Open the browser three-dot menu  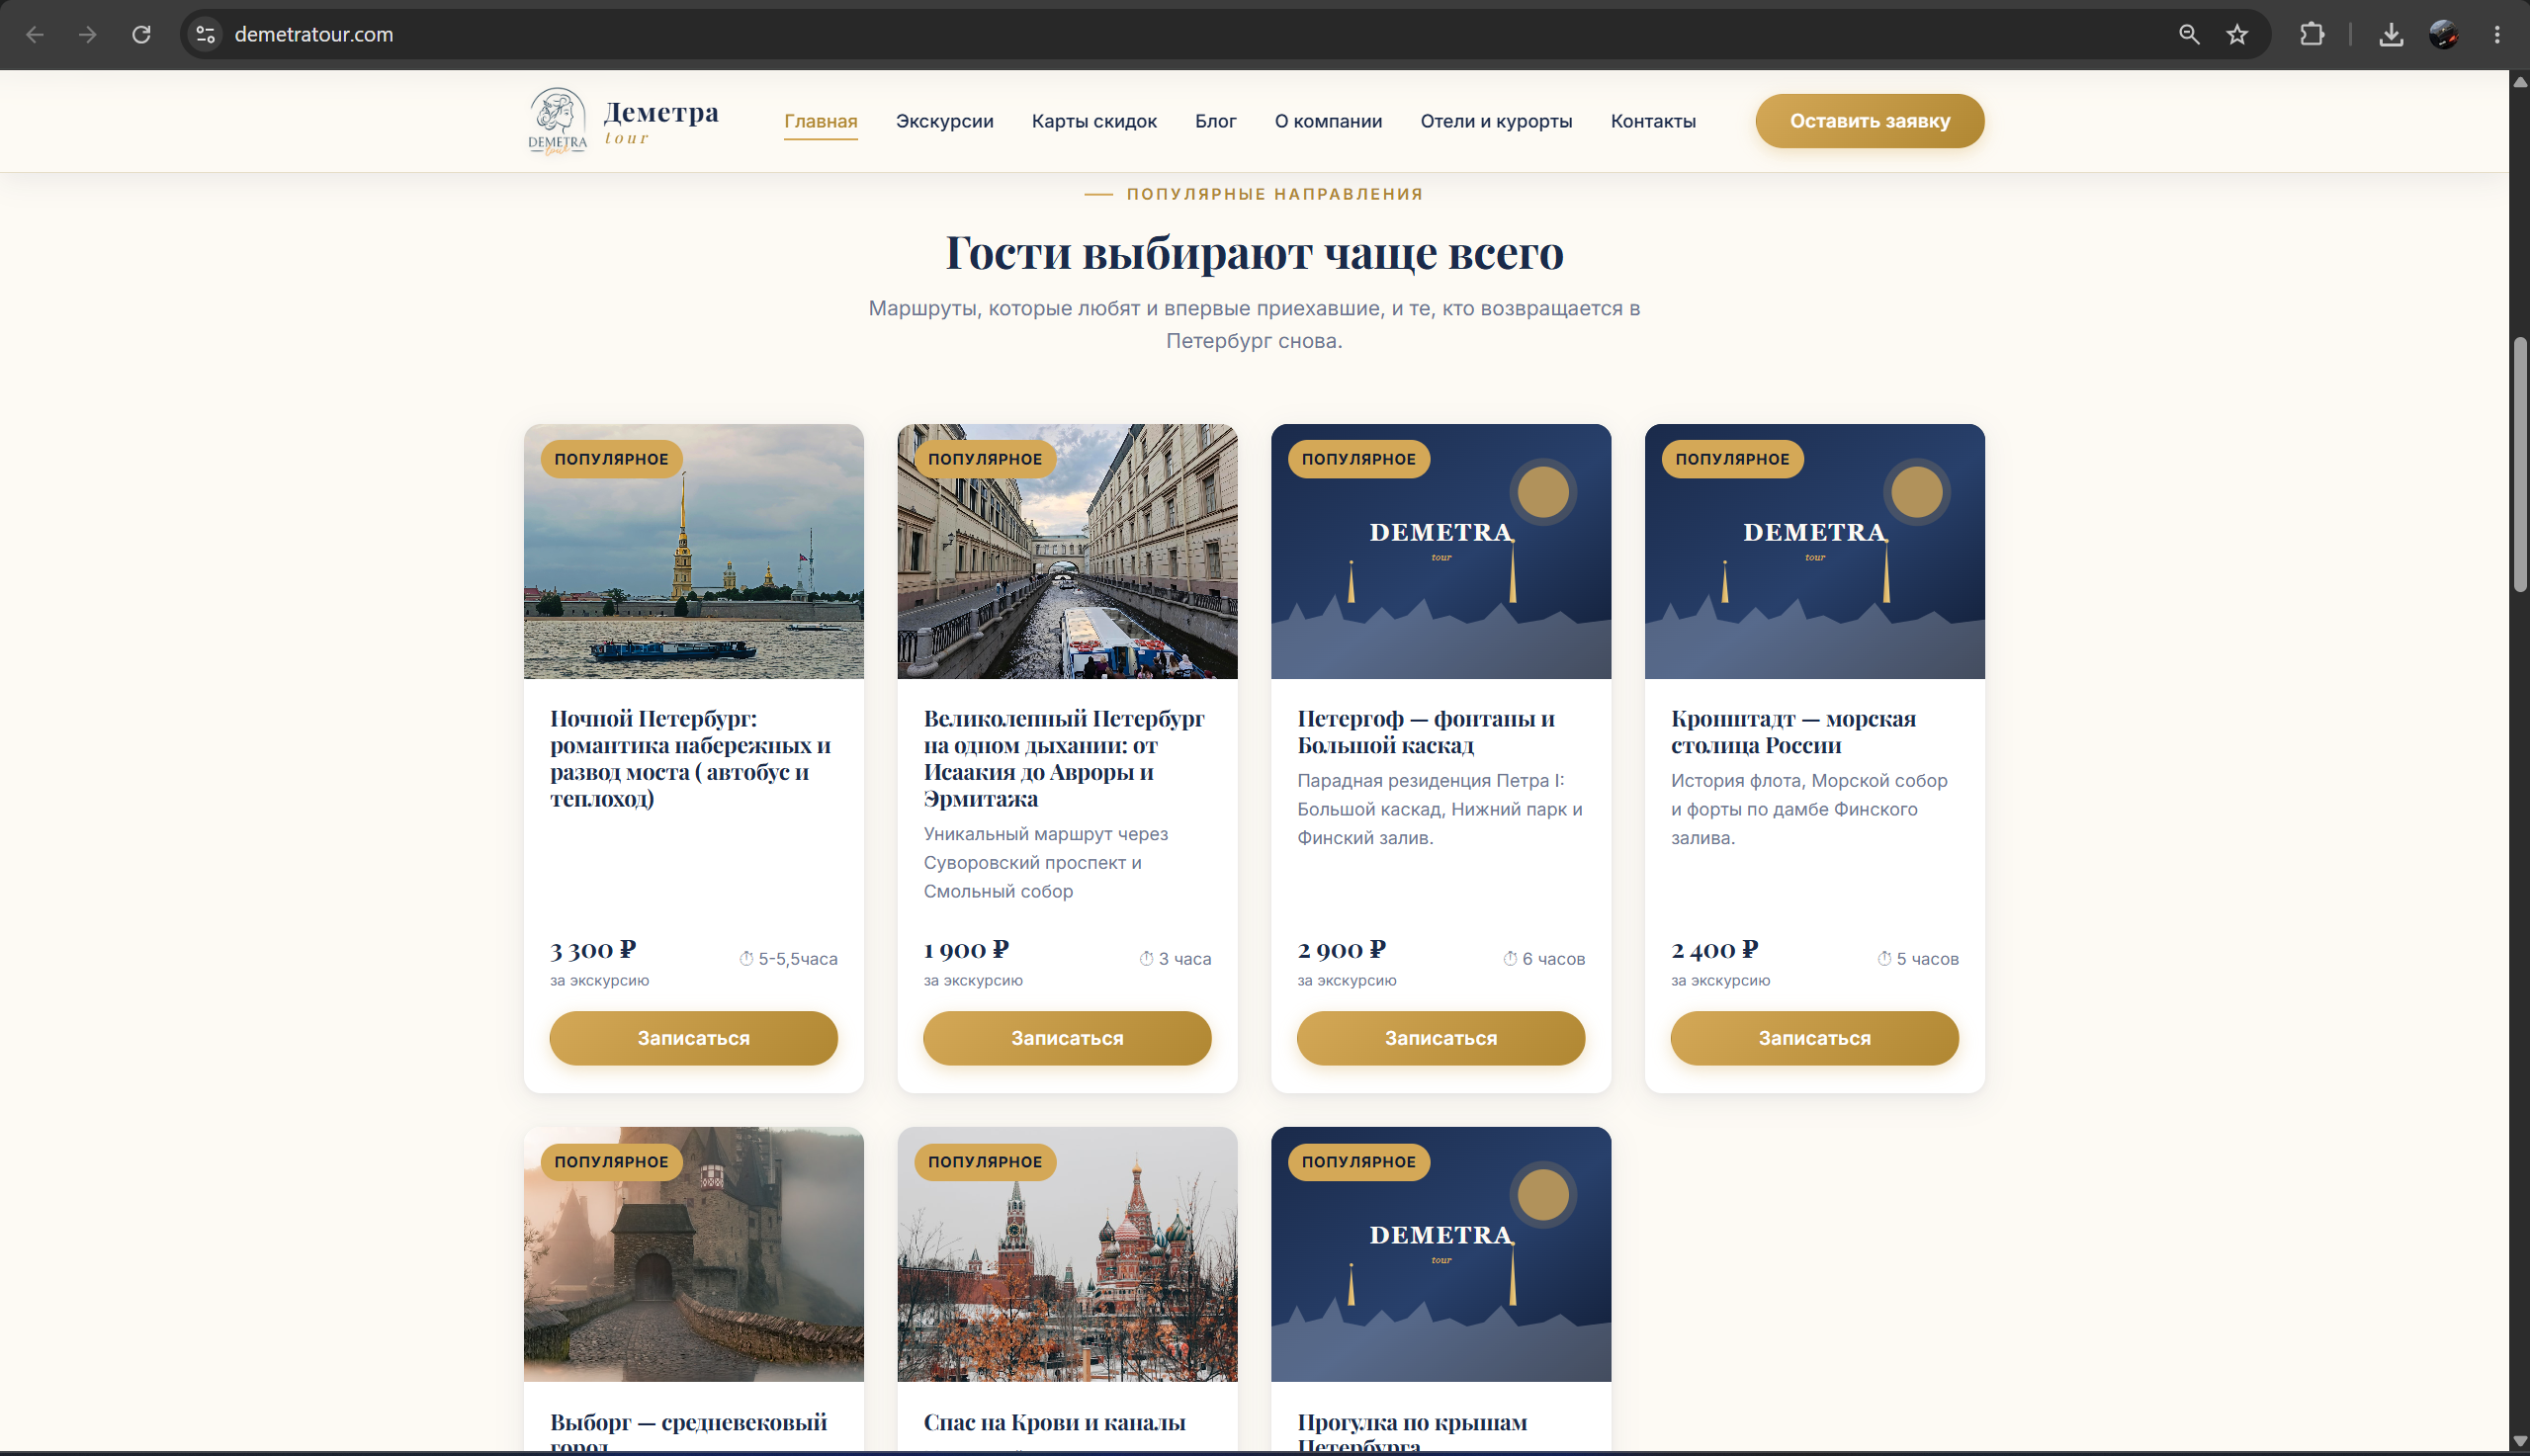pos(2497,35)
